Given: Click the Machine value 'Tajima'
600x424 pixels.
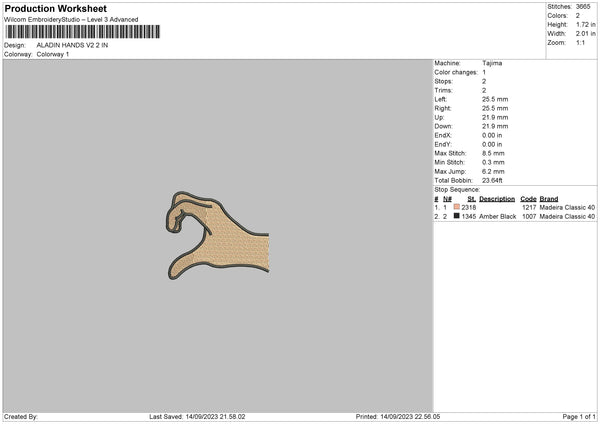Looking at the screenshot, I should 492,63.
